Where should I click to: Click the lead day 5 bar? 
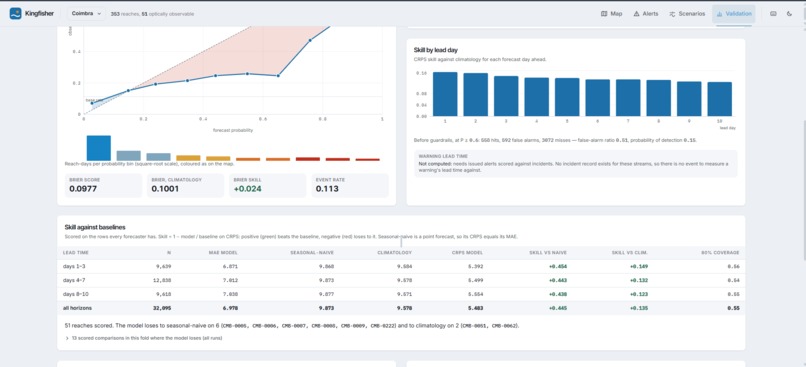coord(567,97)
